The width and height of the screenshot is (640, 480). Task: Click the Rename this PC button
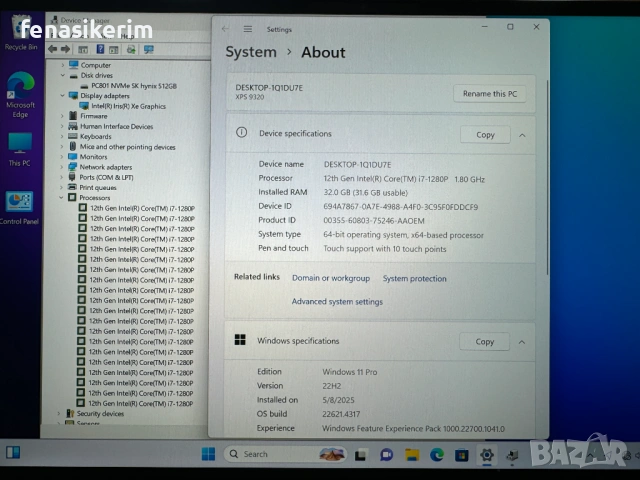pyautogui.click(x=490, y=94)
